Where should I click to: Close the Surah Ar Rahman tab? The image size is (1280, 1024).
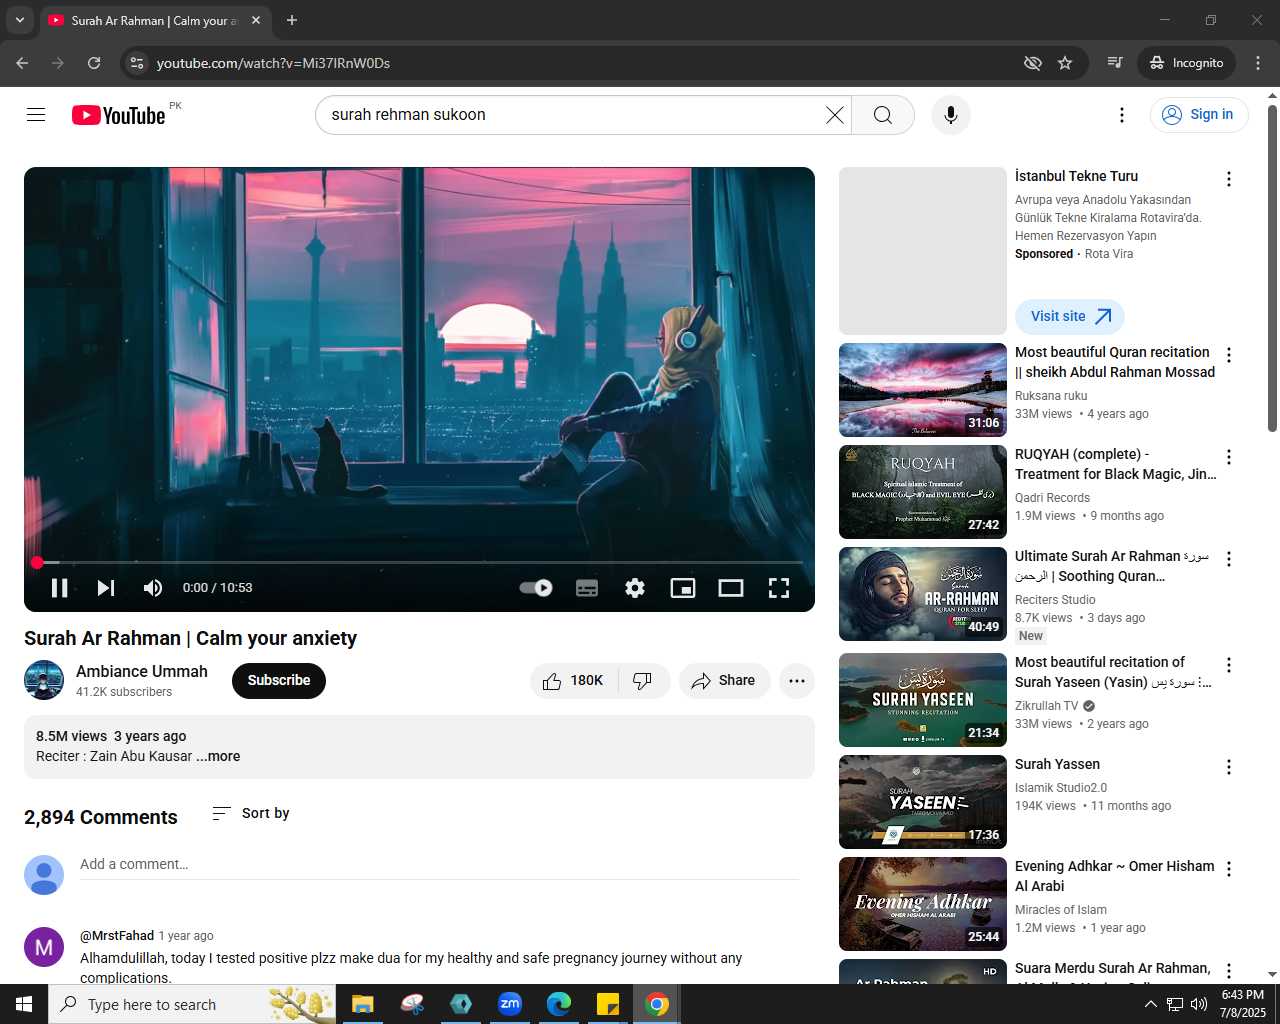coord(256,20)
